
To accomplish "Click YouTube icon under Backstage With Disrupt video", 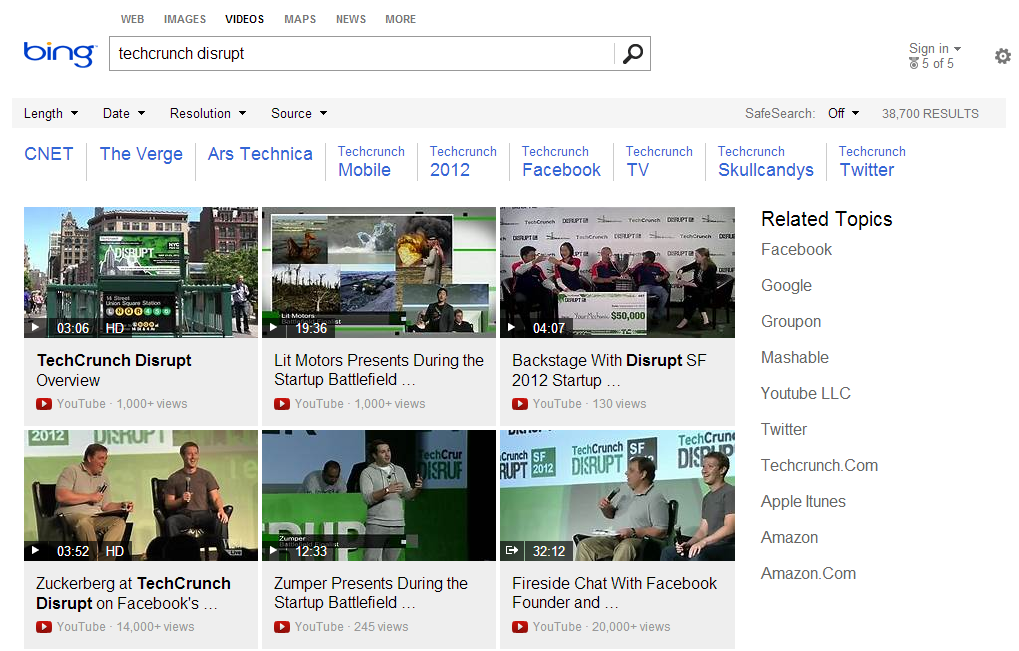I will tap(520, 404).
